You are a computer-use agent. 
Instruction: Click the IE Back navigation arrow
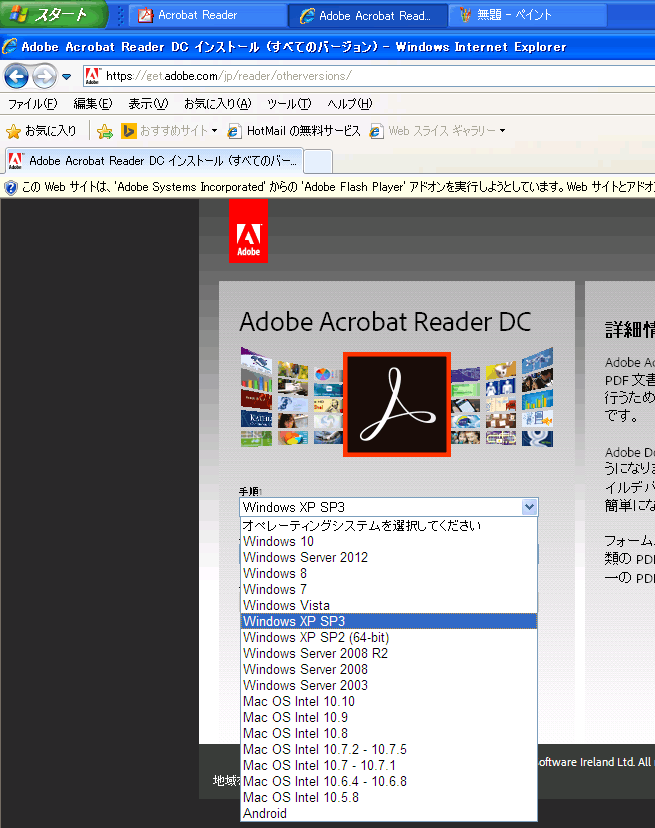click(16, 77)
